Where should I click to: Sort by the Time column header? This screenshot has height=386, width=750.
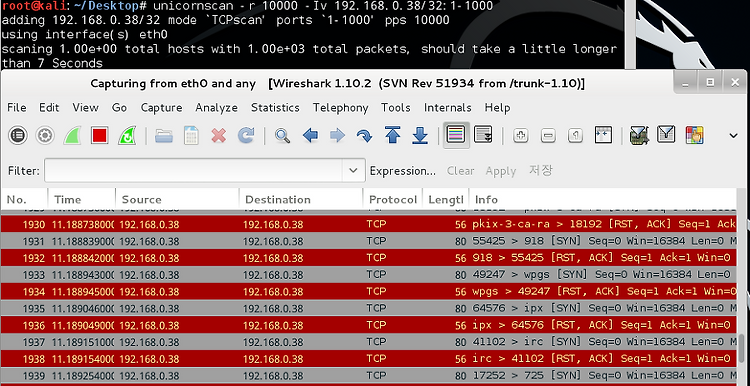(81, 199)
